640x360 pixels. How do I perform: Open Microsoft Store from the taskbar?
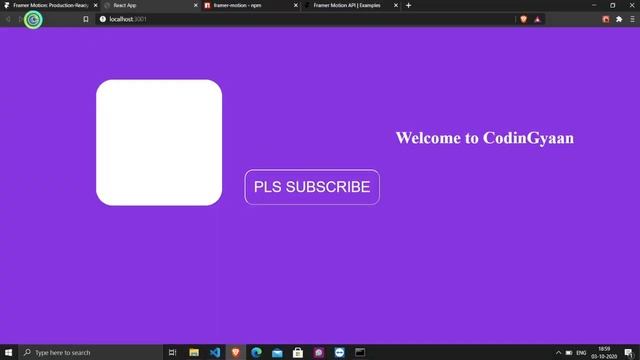pyautogui.click(x=298, y=352)
